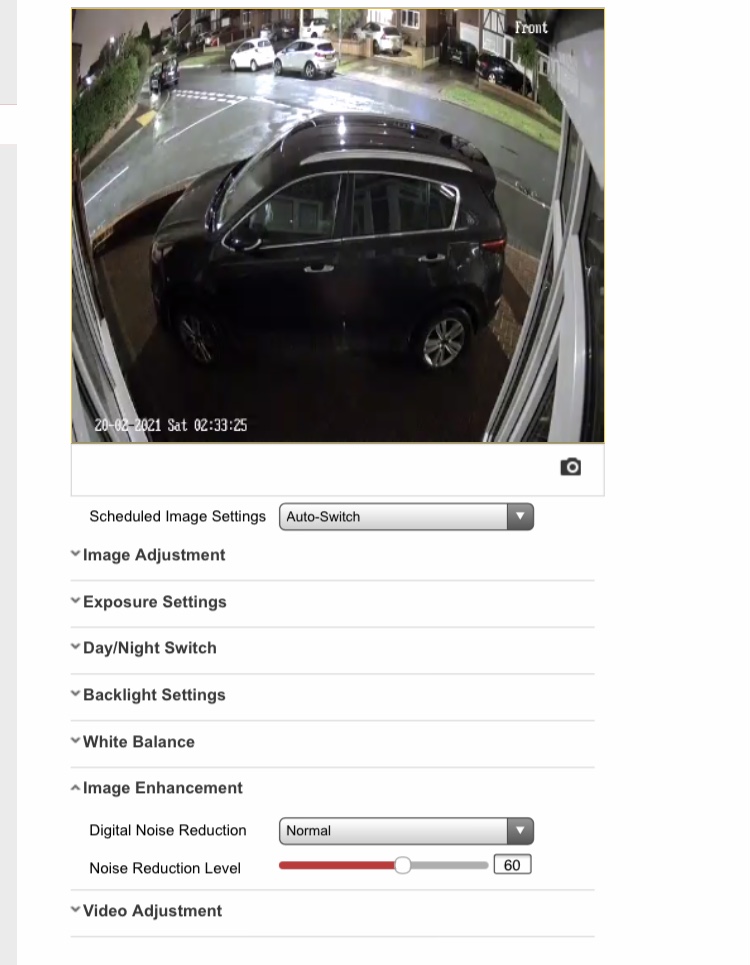Click the Normal dropdown arrow button
This screenshot has width=750, height=965.
point(520,831)
